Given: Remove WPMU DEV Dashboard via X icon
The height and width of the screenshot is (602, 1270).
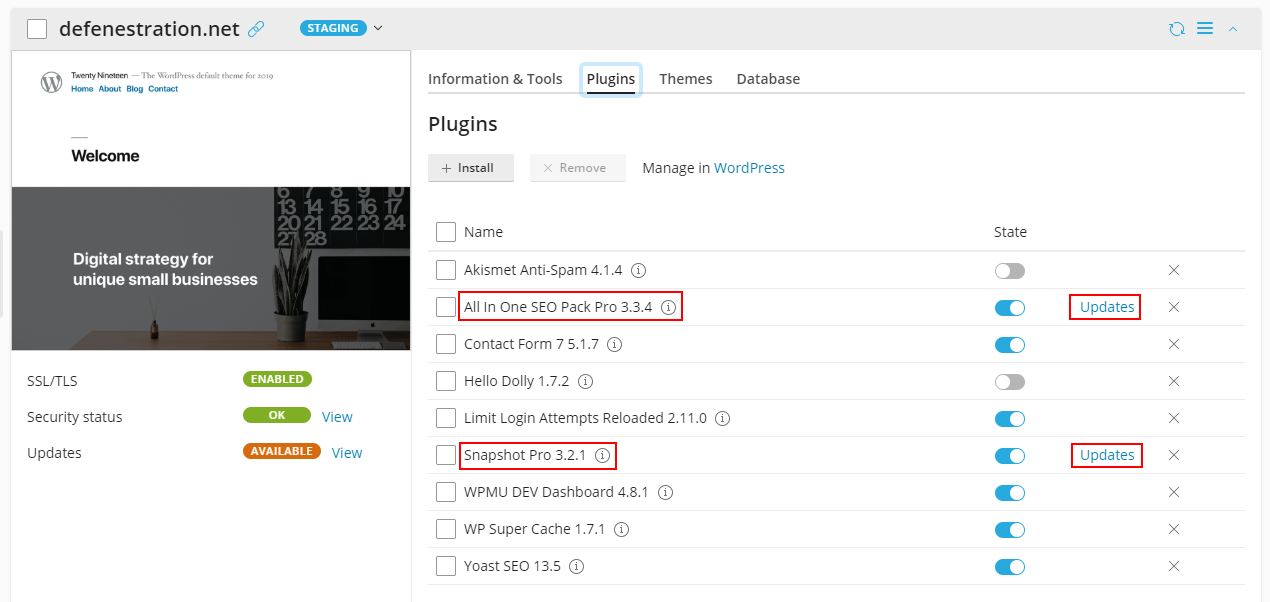Looking at the screenshot, I should (1174, 492).
